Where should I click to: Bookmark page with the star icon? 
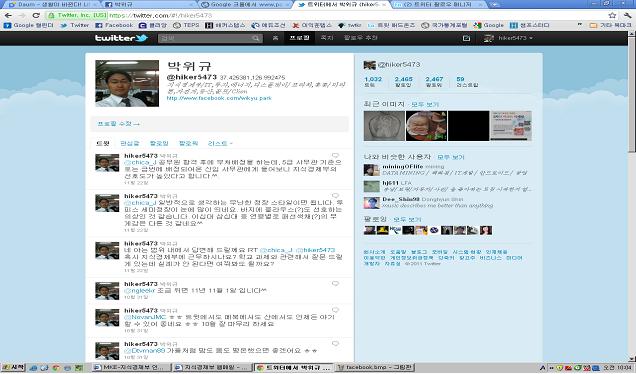[x=612, y=15]
